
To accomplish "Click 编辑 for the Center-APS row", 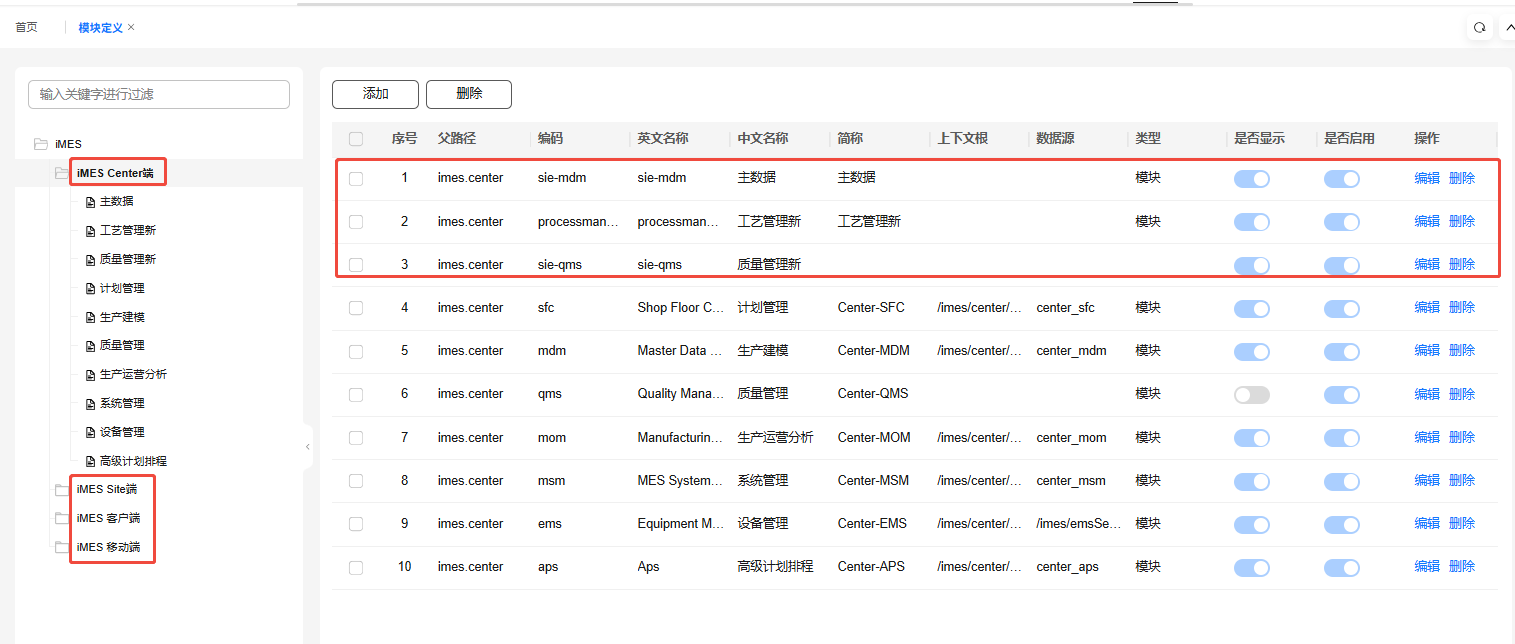I will [x=1427, y=566].
